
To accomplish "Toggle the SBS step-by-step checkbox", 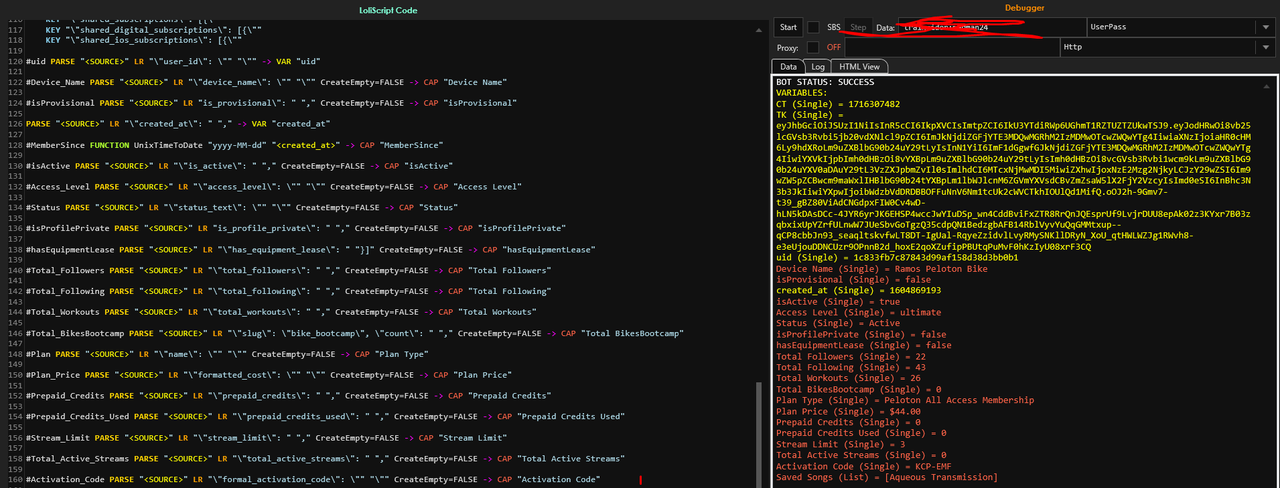I will tap(814, 27).
